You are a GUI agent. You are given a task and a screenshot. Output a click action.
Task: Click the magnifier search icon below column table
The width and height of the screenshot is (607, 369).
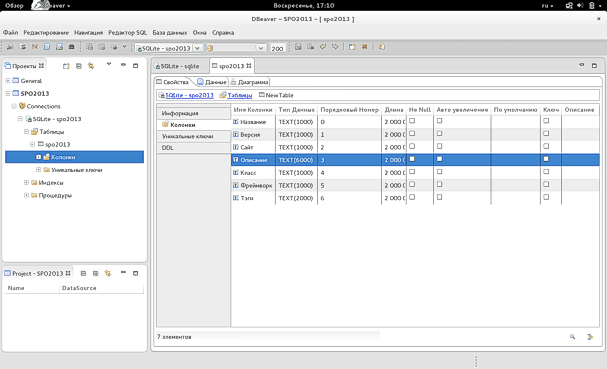pyautogui.click(x=572, y=337)
